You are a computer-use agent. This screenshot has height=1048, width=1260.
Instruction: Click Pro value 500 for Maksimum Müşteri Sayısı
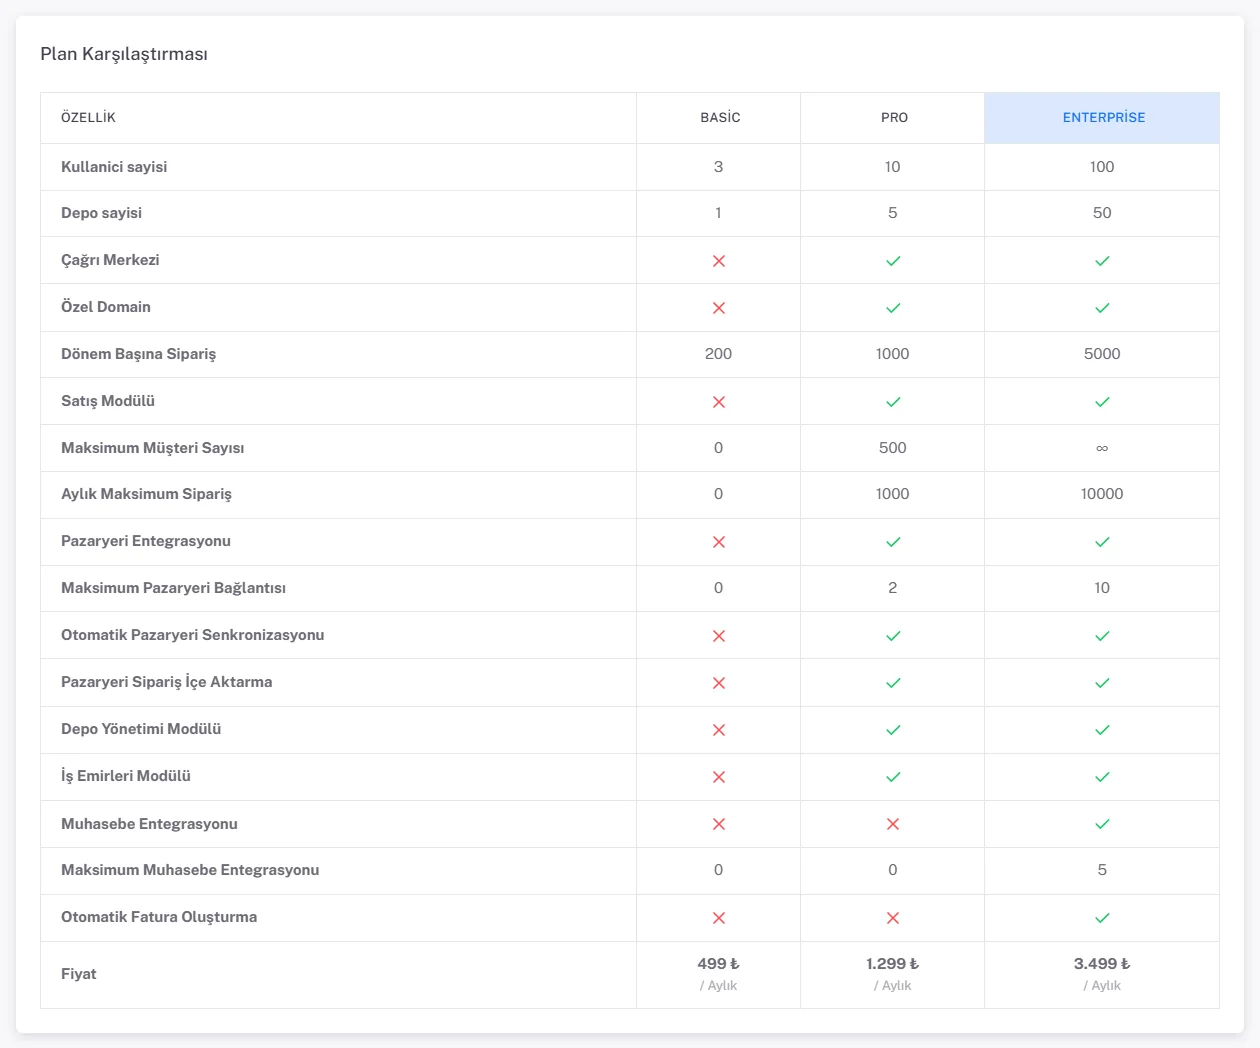892,448
